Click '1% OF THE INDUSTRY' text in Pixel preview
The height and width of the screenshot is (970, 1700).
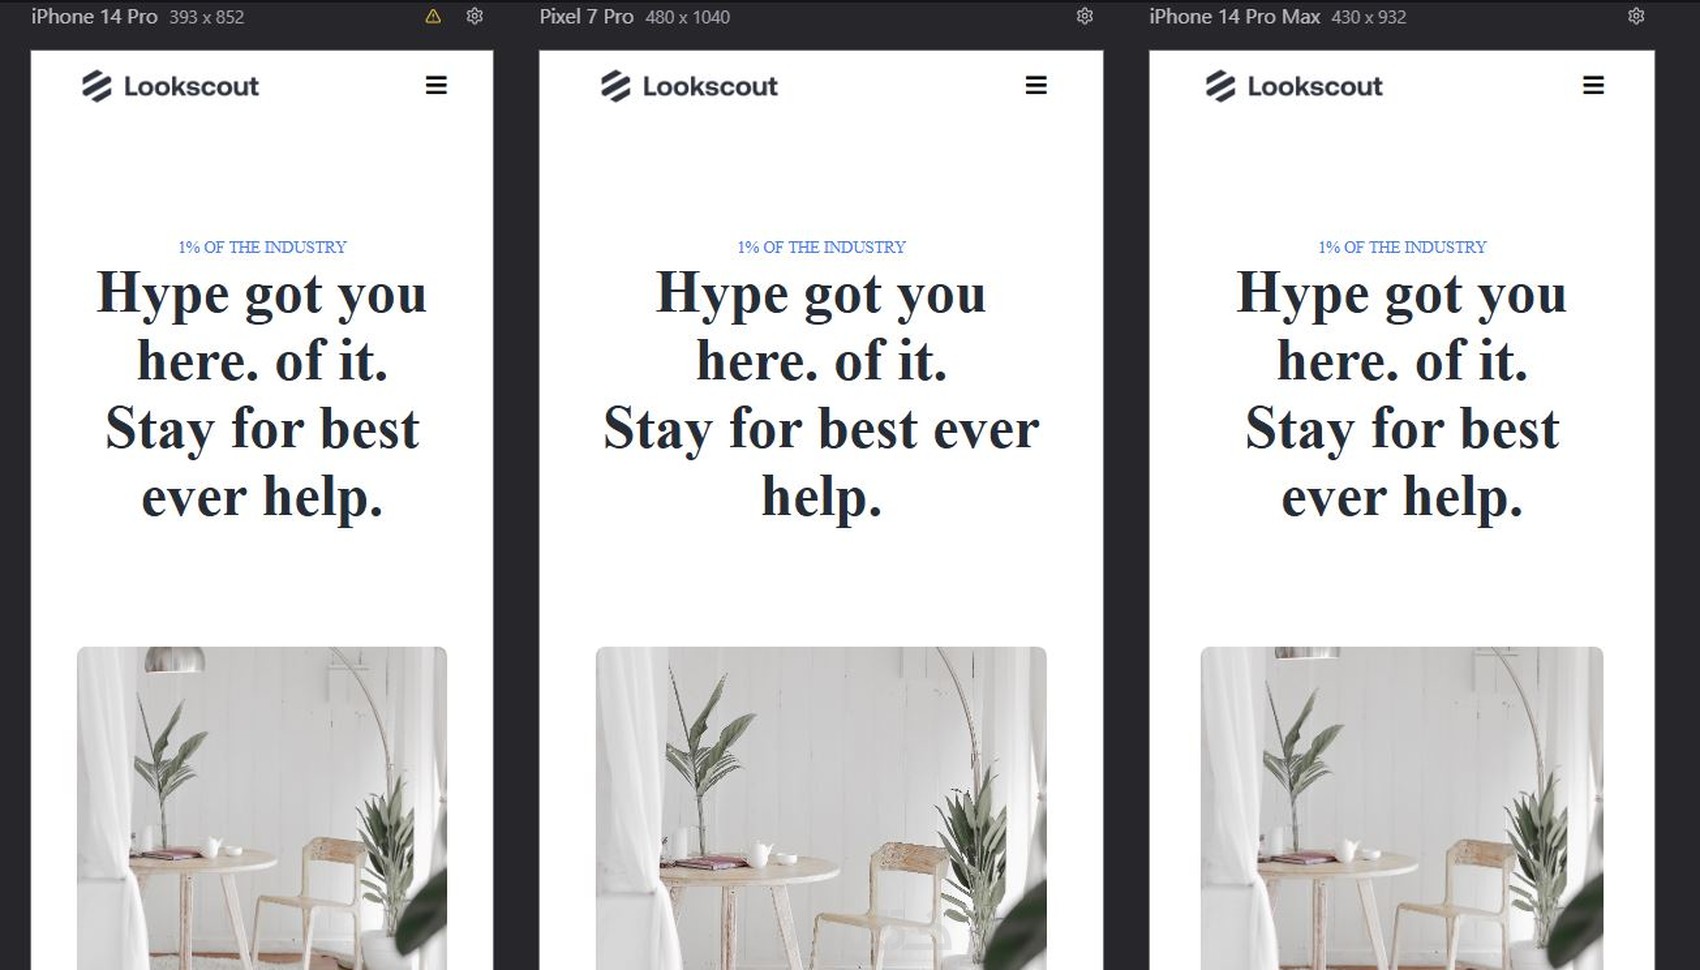[x=821, y=247]
